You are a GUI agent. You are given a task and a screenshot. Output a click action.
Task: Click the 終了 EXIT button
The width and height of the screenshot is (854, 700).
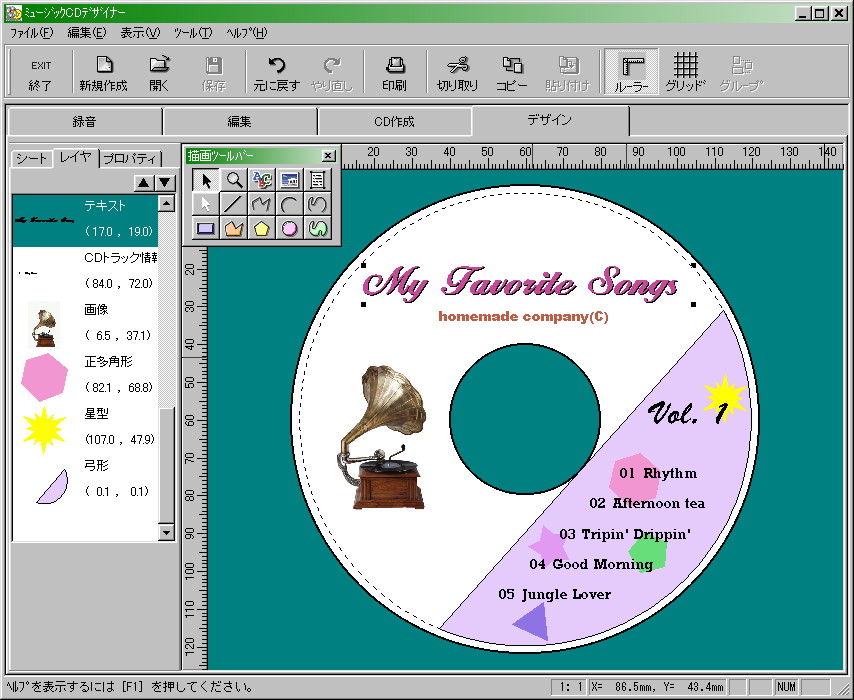[41, 73]
